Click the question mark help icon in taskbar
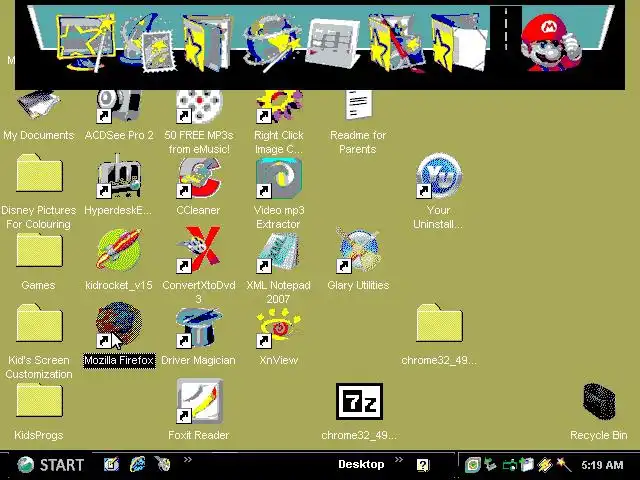640x480 pixels. pyautogui.click(x=423, y=465)
